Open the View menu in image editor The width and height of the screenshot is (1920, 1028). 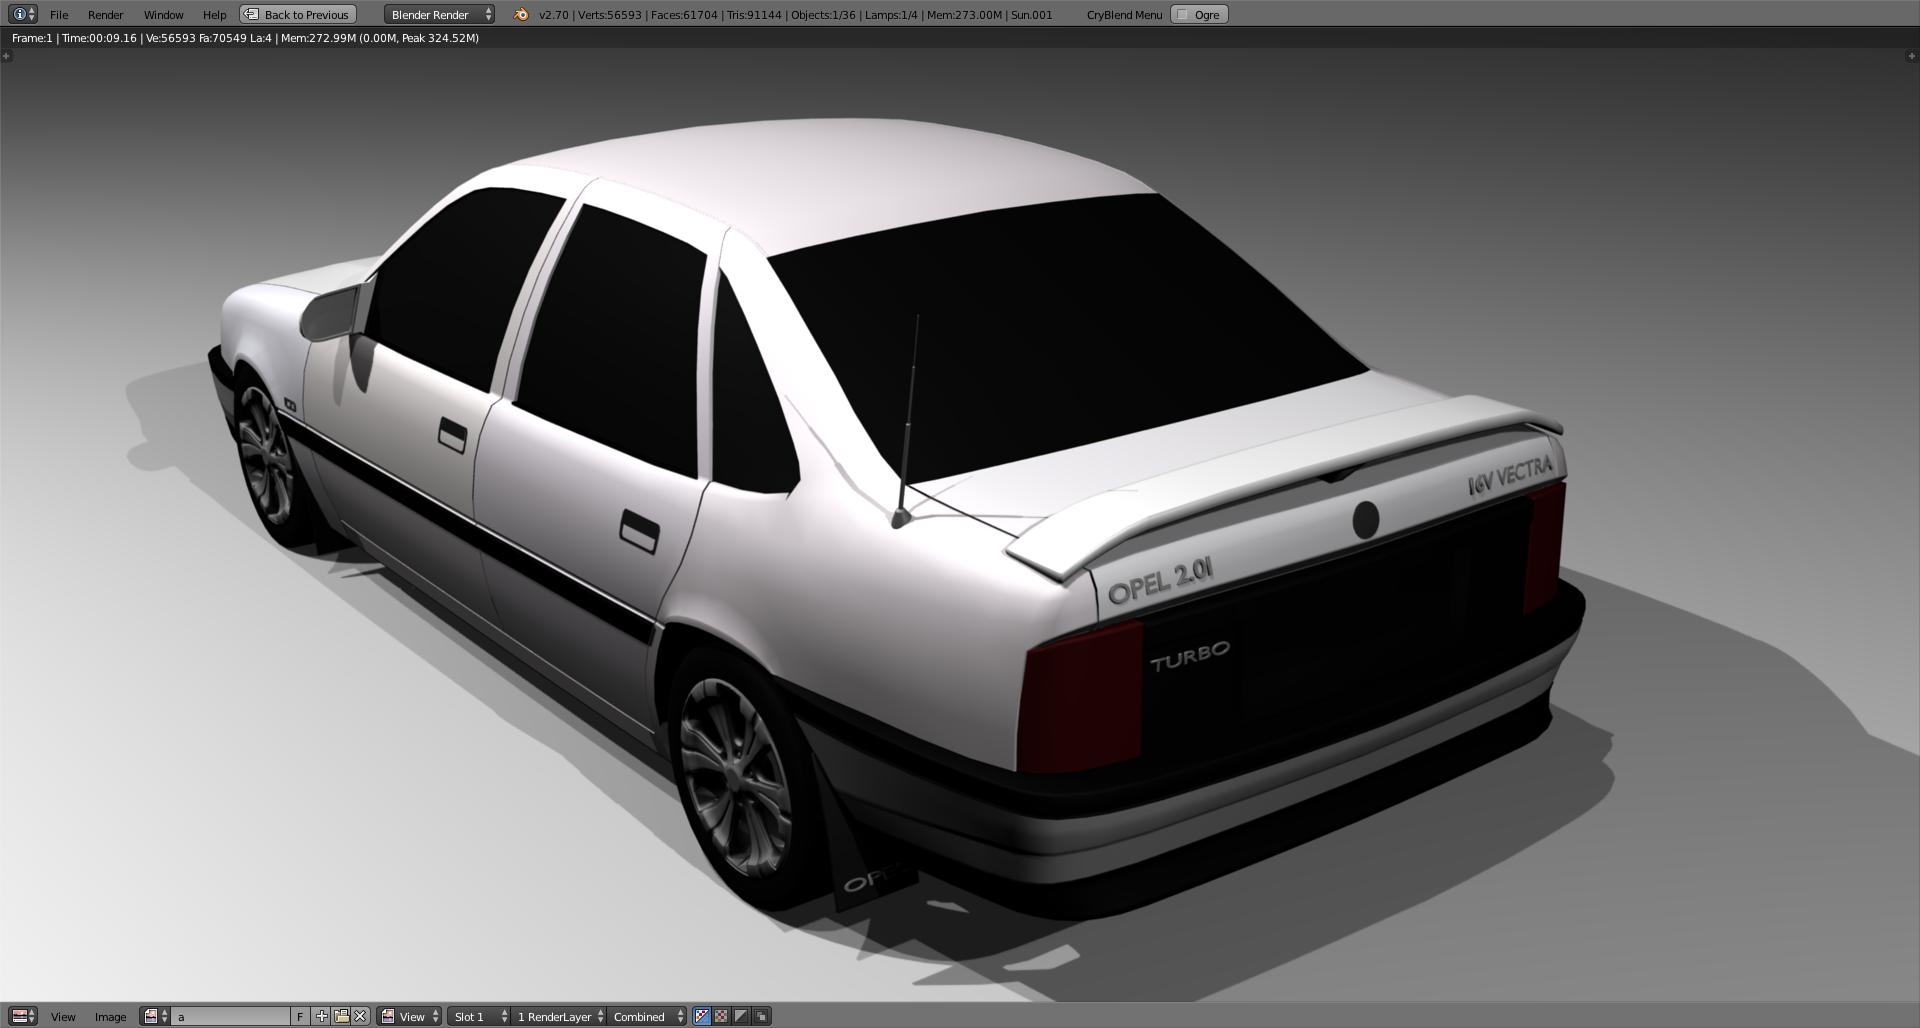(63, 1016)
